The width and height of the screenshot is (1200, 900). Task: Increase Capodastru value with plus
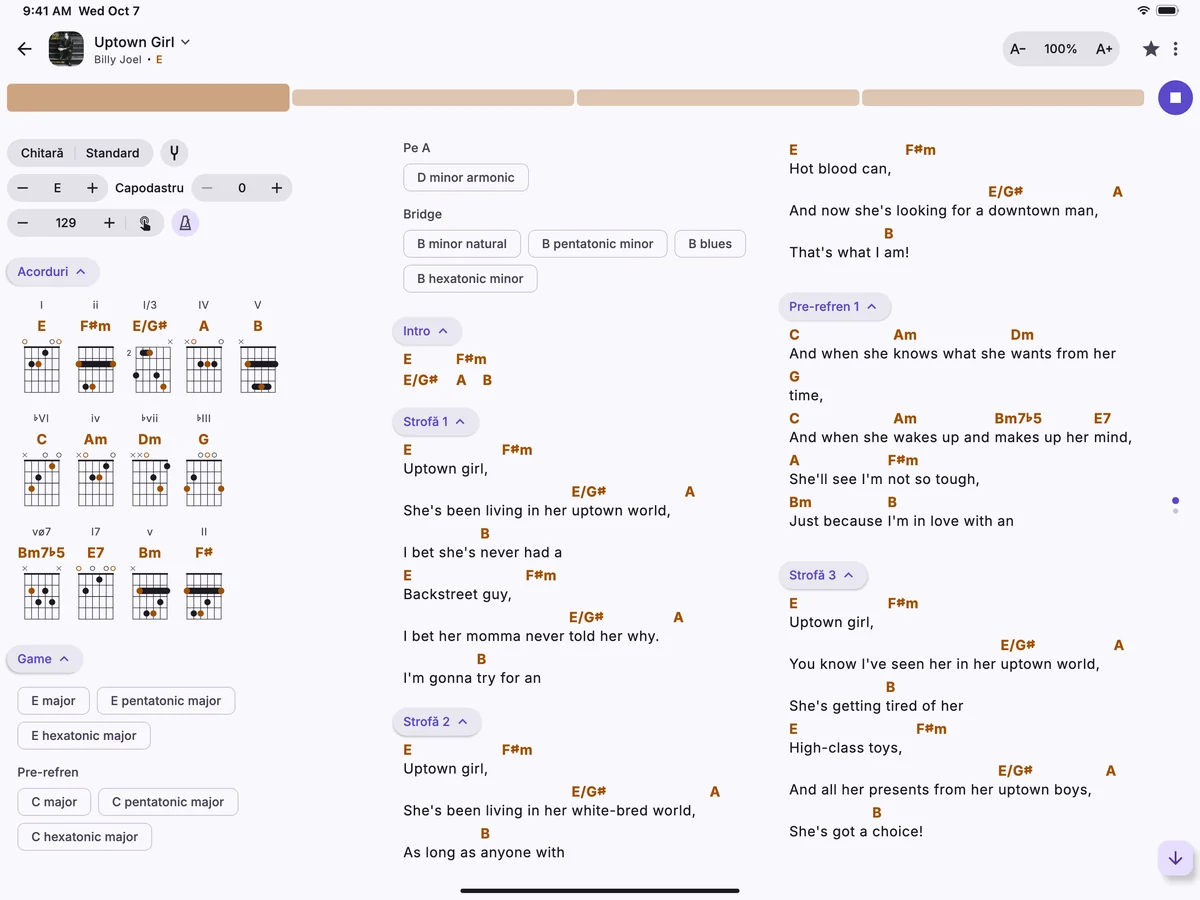[x=277, y=188]
